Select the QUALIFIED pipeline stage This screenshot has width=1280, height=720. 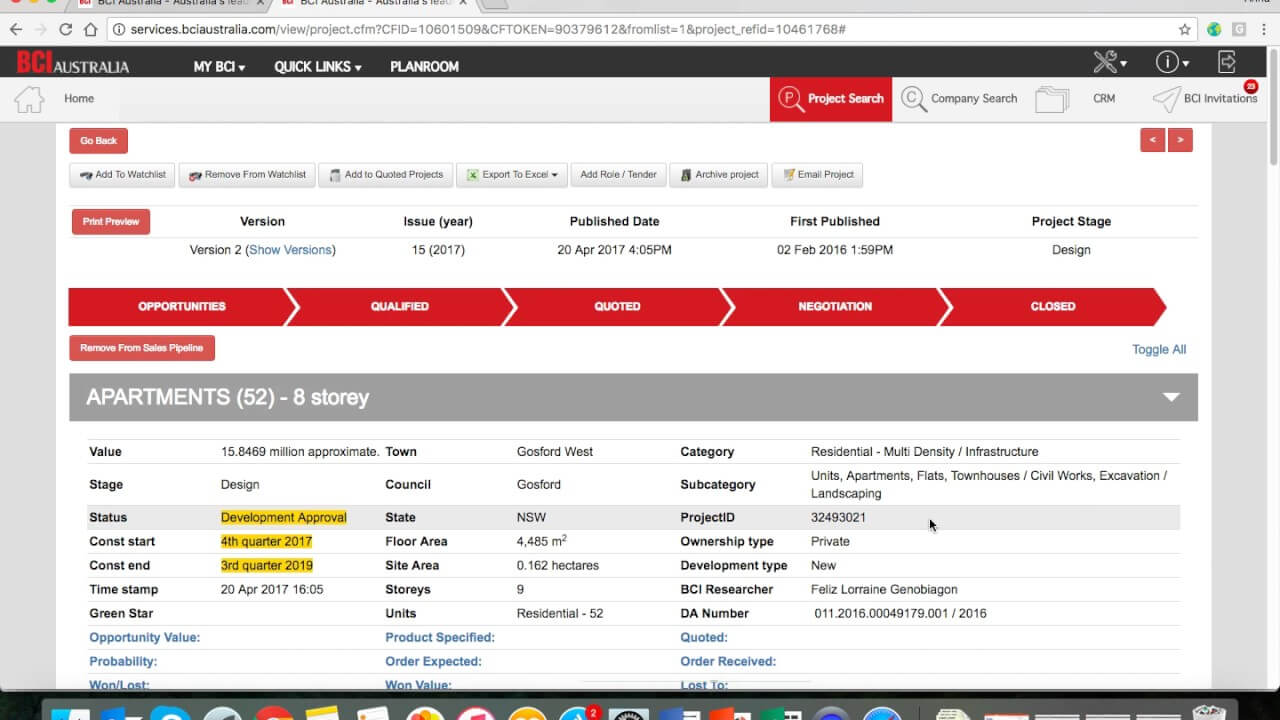pyautogui.click(x=399, y=307)
